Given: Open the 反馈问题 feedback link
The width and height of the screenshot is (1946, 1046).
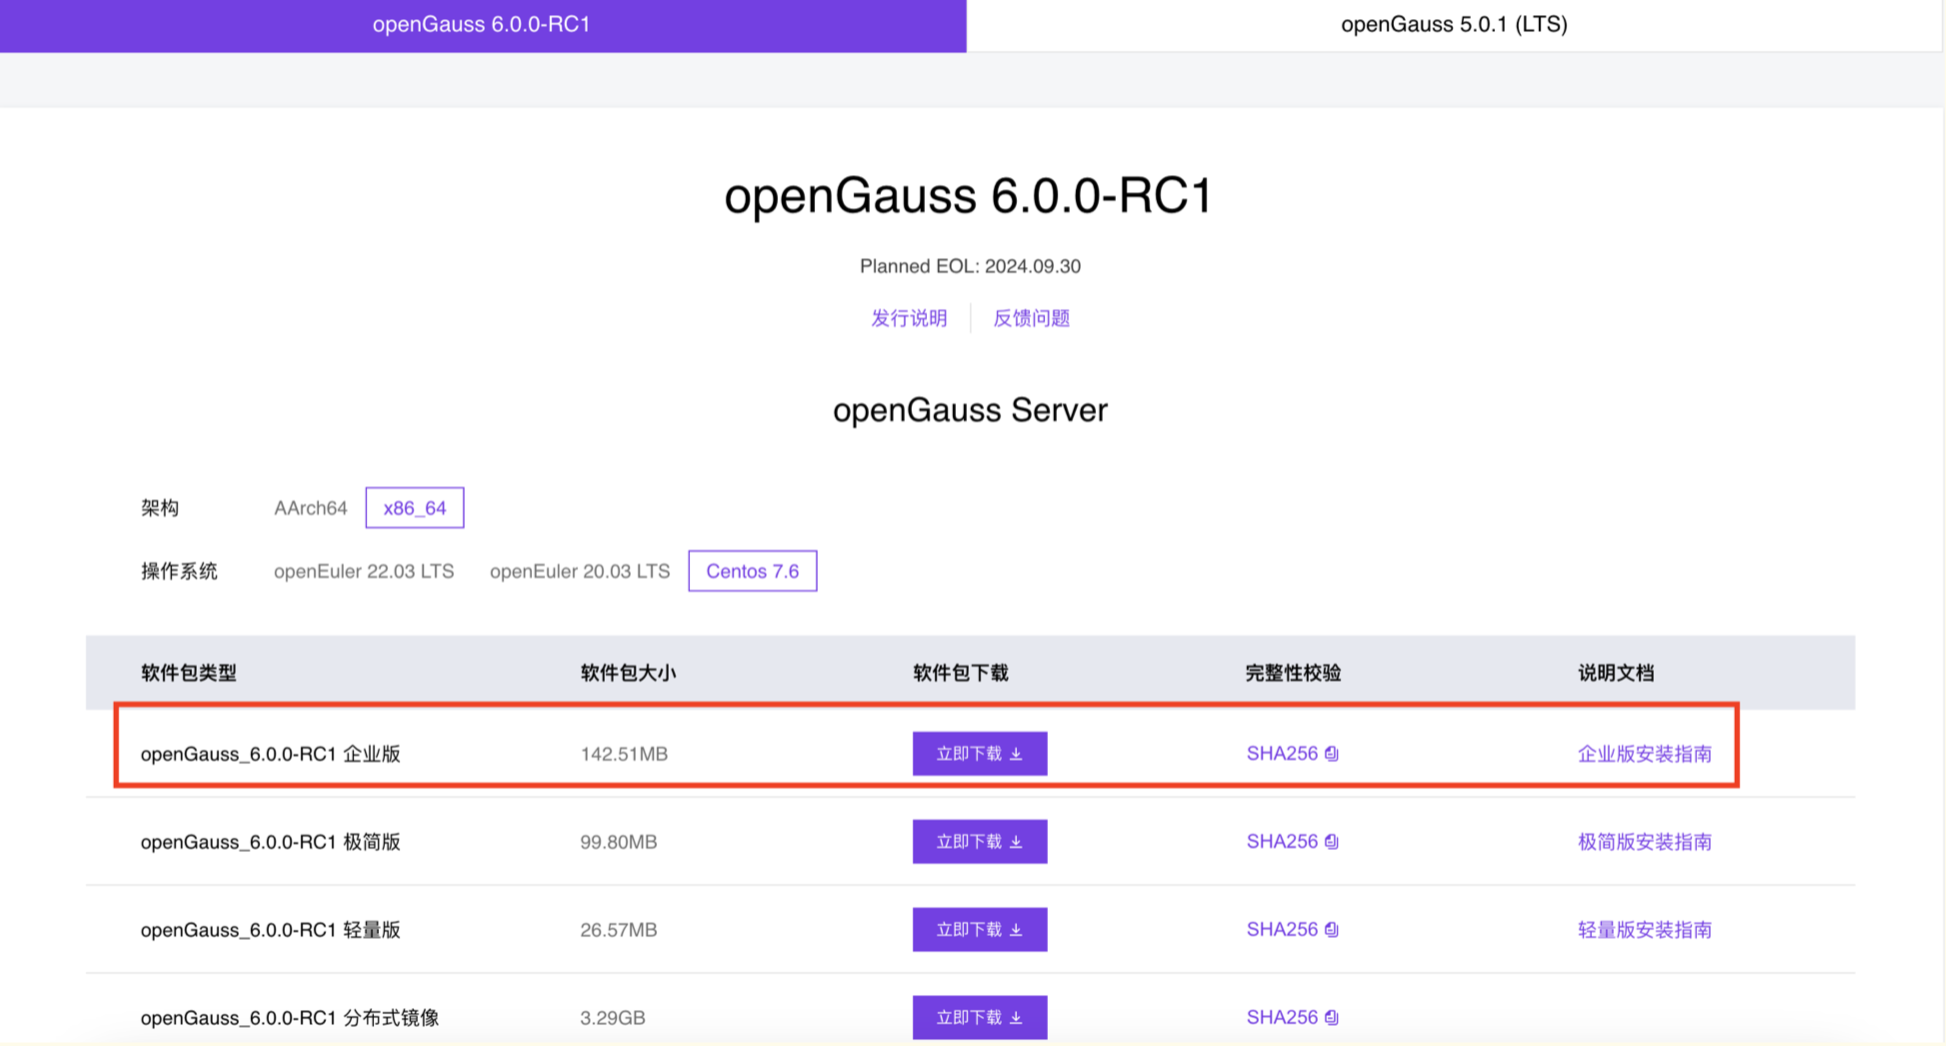Looking at the screenshot, I should tap(1031, 318).
